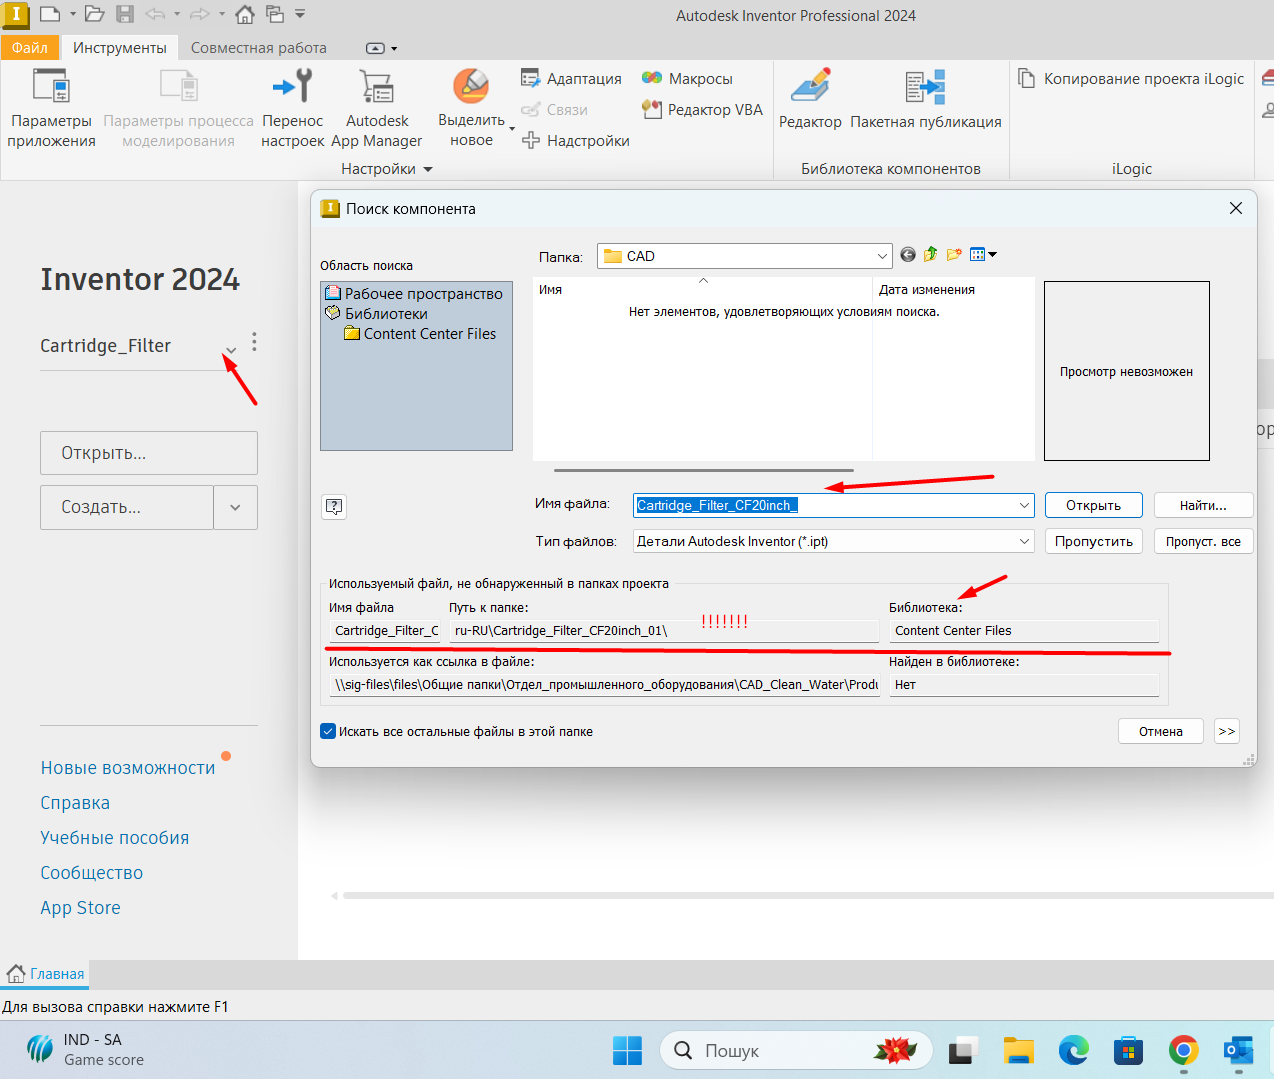Click the Открыть button in dialog
This screenshot has width=1274, height=1079.
pyautogui.click(x=1093, y=505)
